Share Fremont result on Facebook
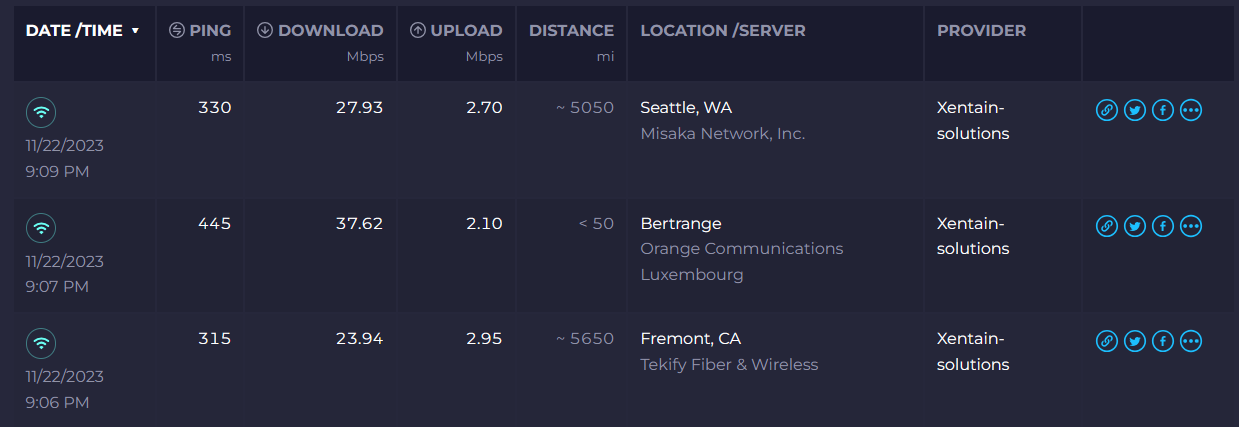Screen dimensions: 1239x427 tap(1162, 342)
